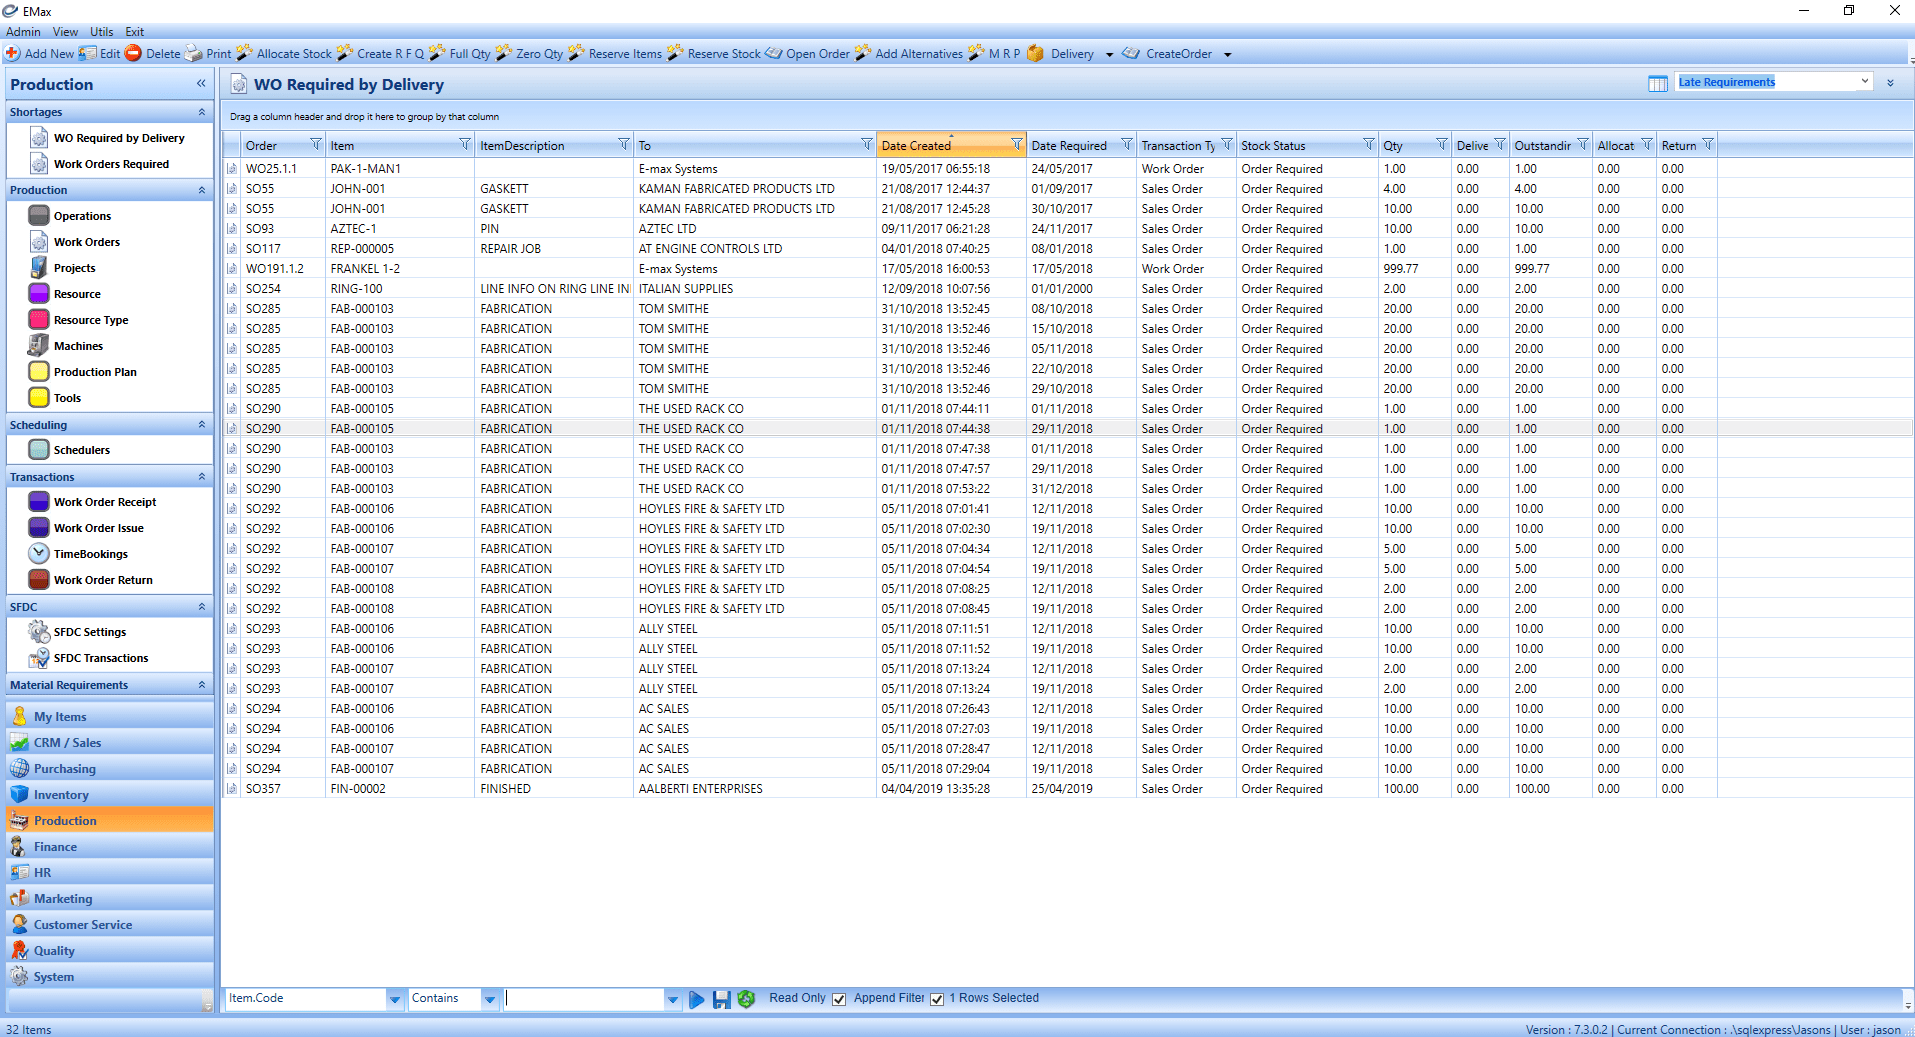Switch to the CRM / Sales module

tap(110, 743)
